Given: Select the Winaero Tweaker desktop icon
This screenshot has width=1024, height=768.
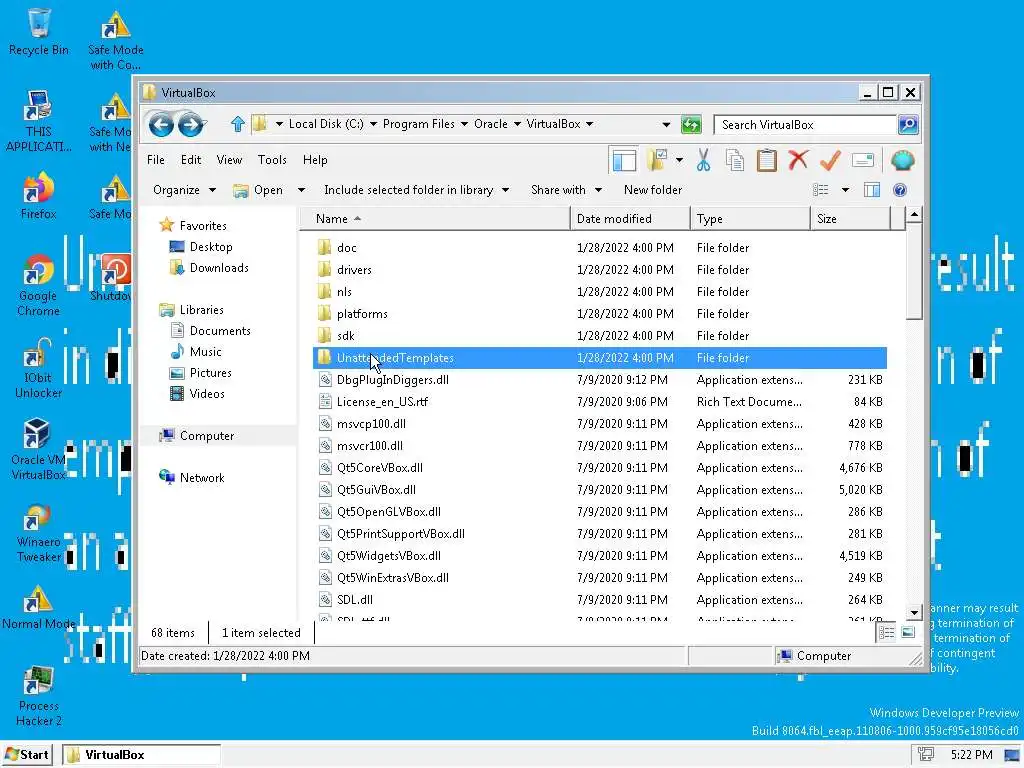Looking at the screenshot, I should pos(39,532).
